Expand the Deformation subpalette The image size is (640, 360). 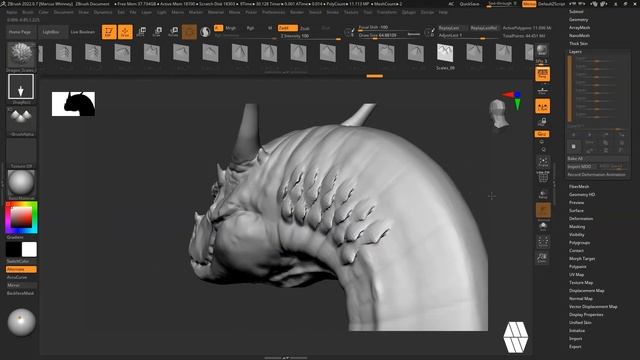click(581, 218)
